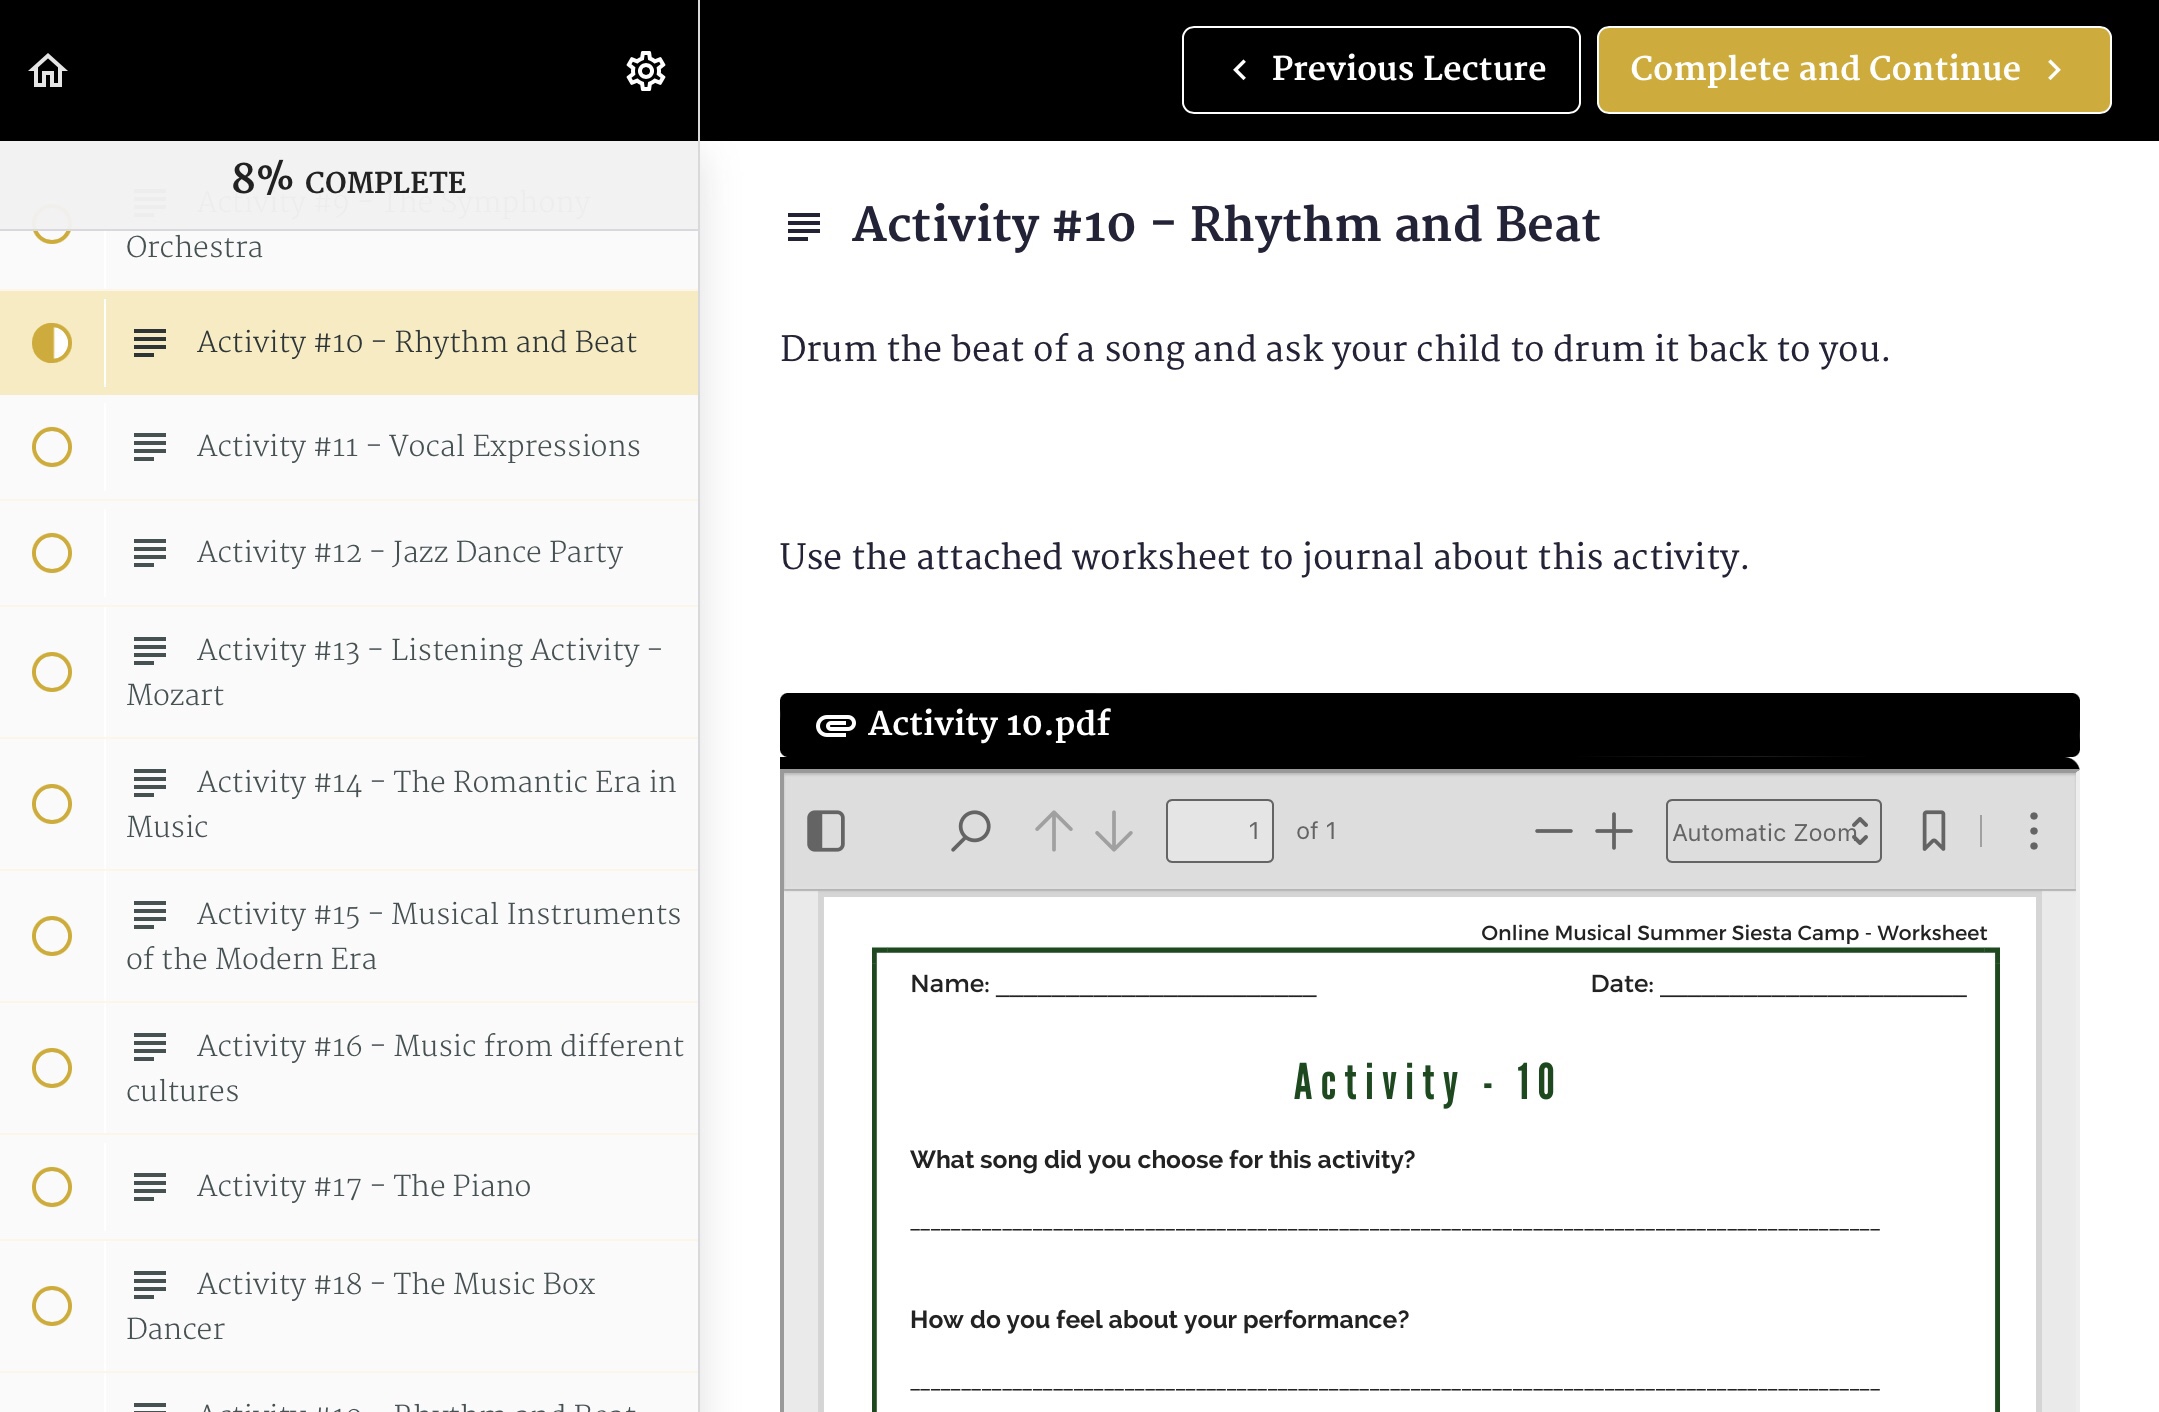This screenshot has width=2159, height=1412.
Task: Open the settings gear menu
Action: tap(645, 71)
